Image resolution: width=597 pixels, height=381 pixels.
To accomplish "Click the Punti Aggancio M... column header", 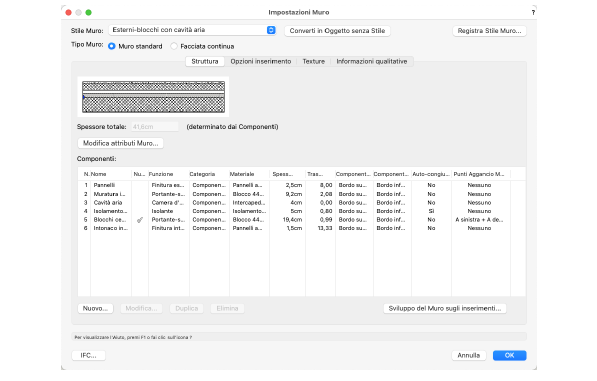I will point(480,174).
